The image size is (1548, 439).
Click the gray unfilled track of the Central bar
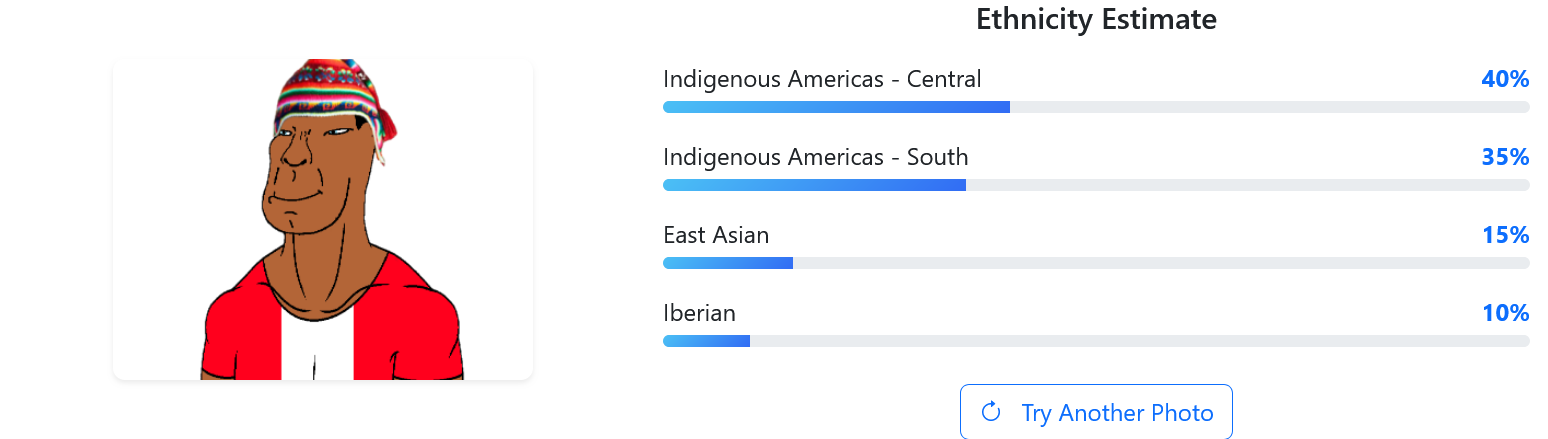click(x=1270, y=107)
